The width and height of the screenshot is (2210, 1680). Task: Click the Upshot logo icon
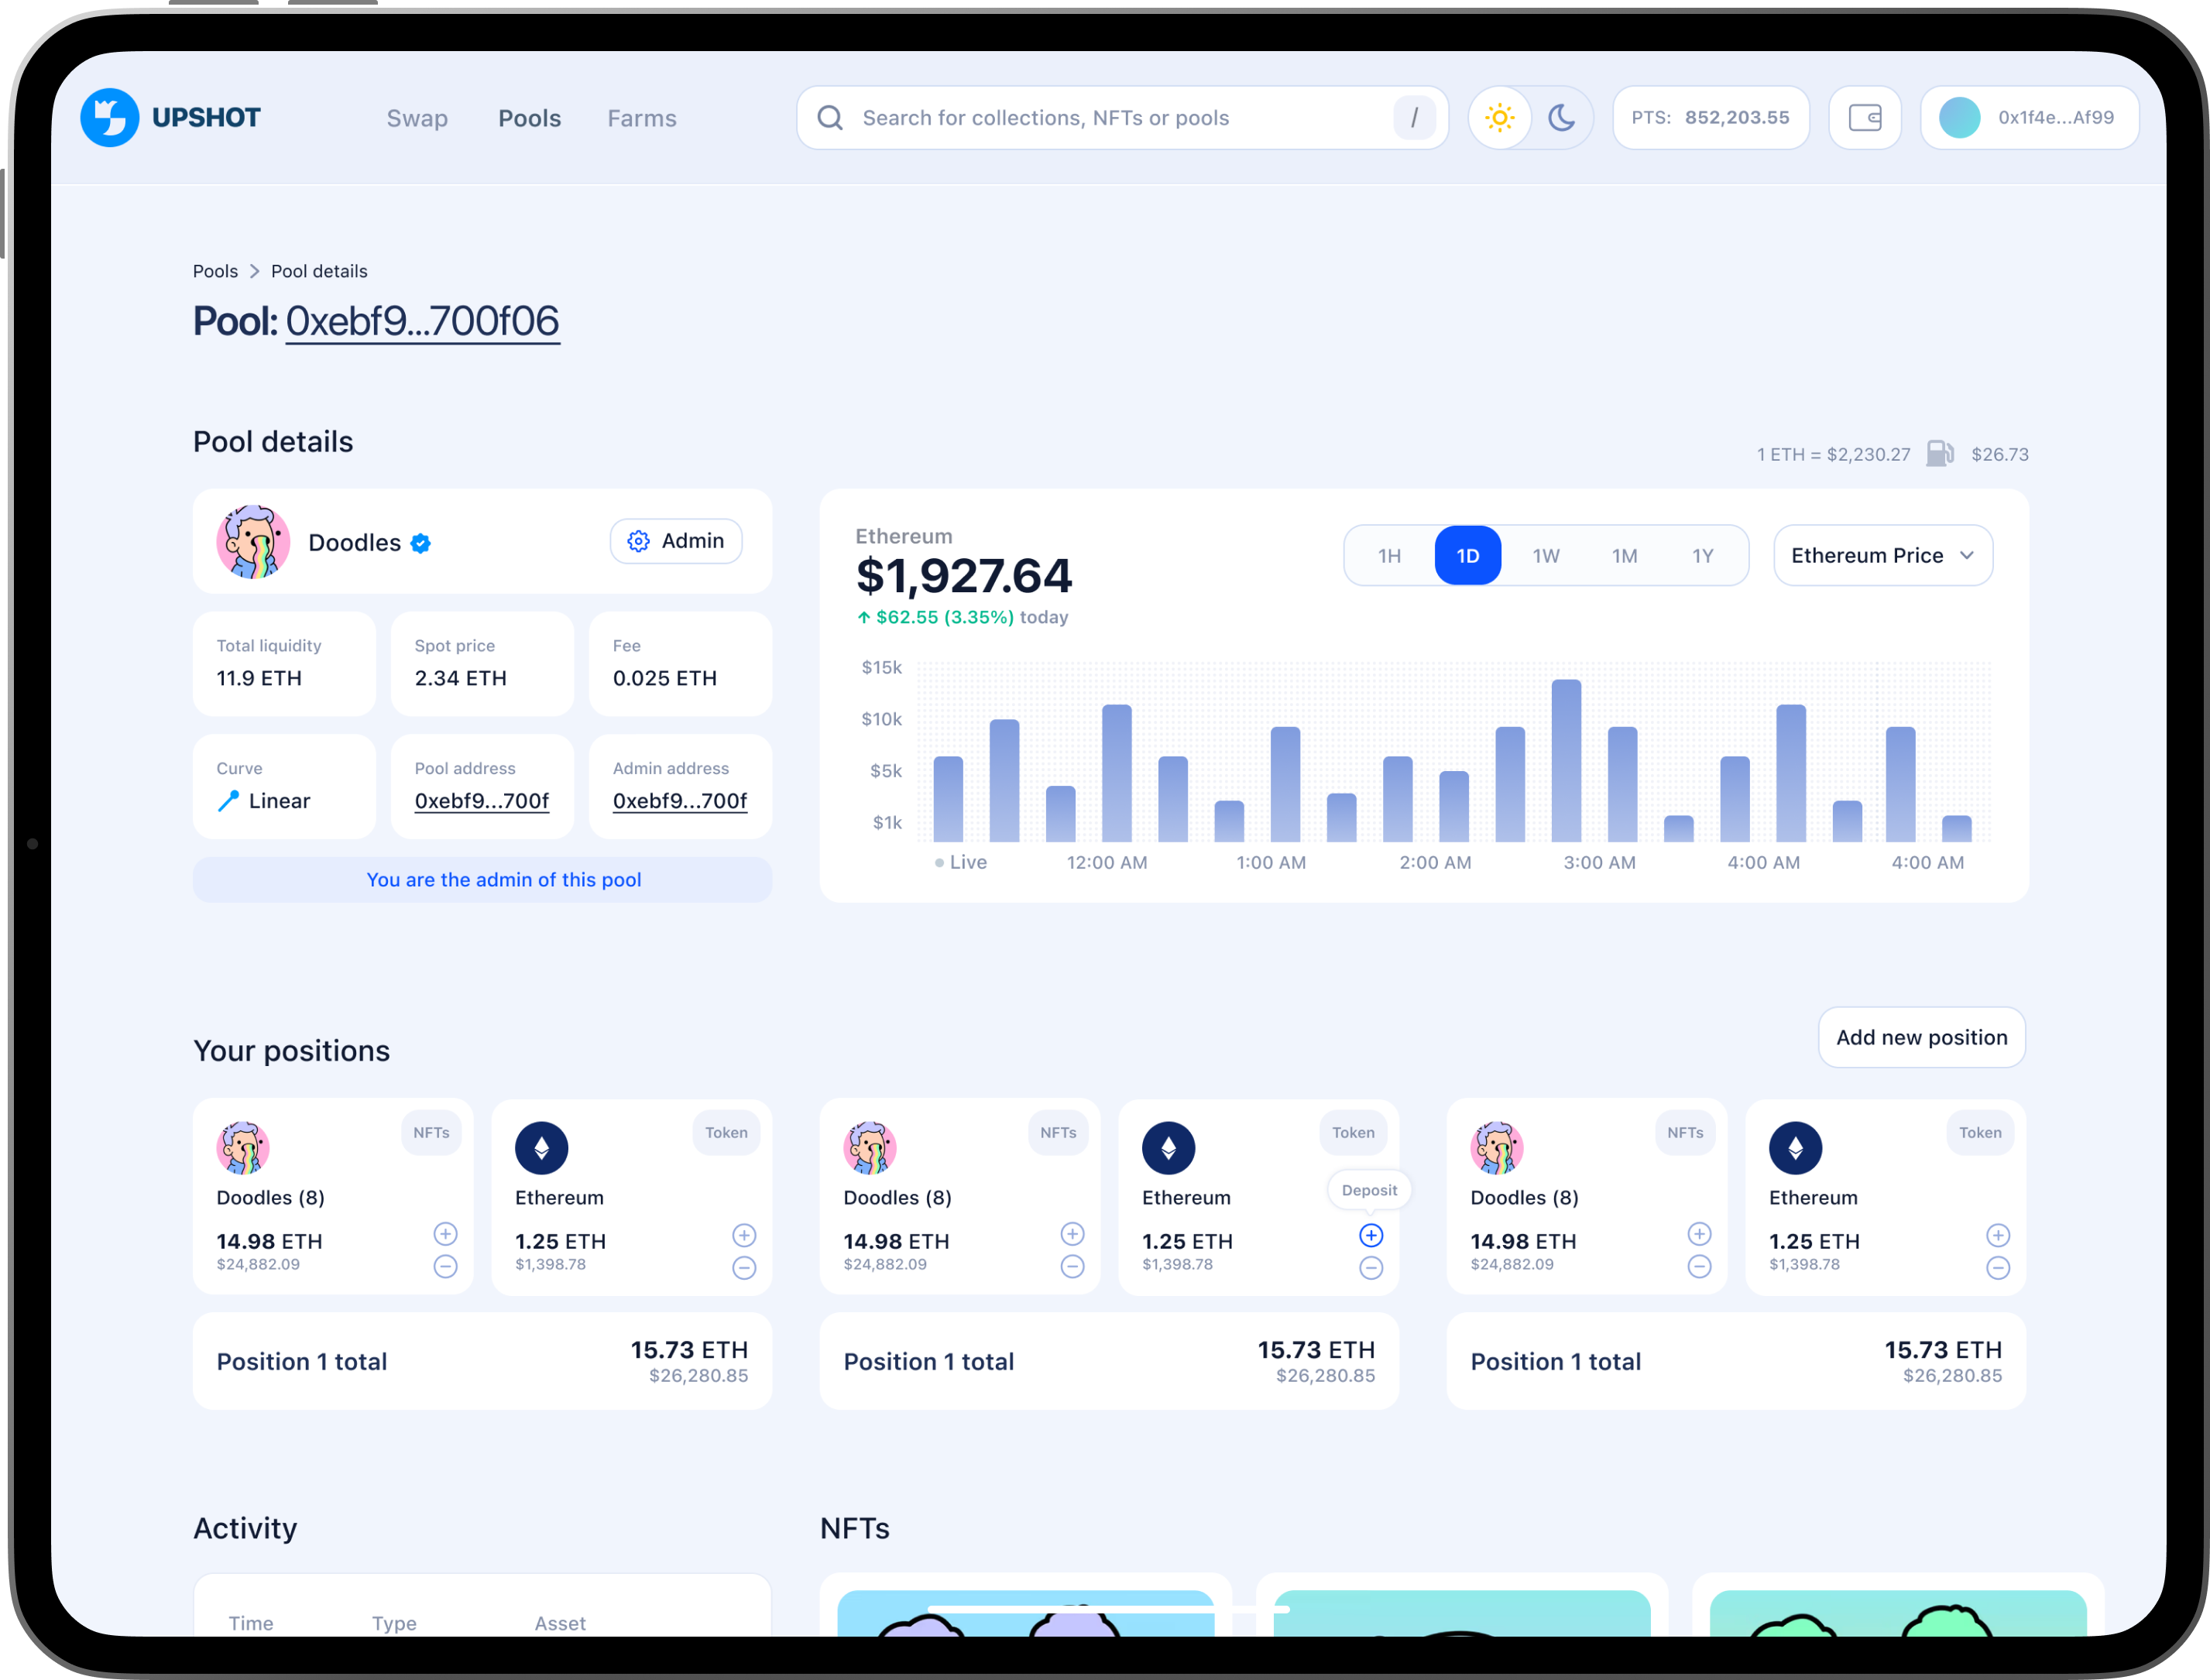(x=109, y=118)
